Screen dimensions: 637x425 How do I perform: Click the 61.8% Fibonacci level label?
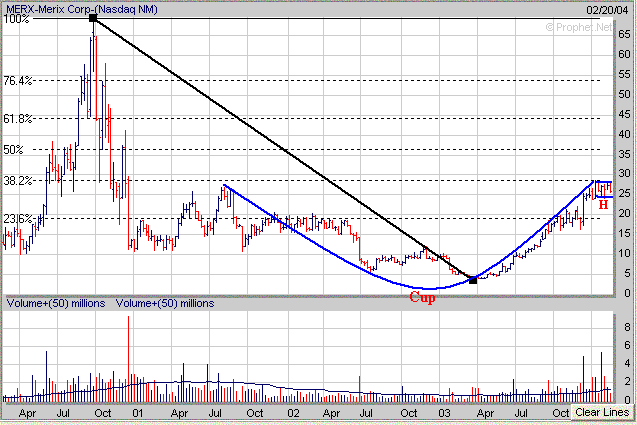pyautogui.click(x=17, y=119)
